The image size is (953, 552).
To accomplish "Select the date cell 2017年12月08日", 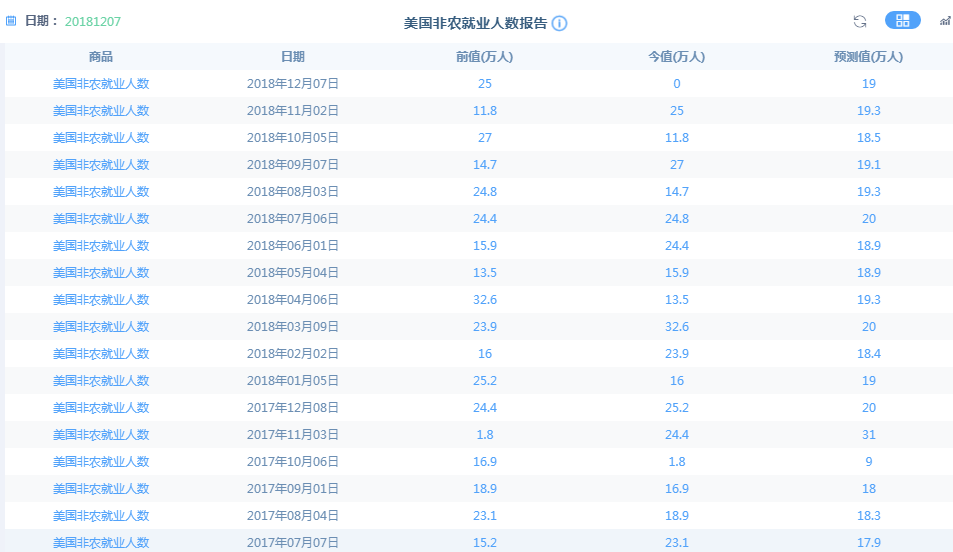I will pos(293,408).
